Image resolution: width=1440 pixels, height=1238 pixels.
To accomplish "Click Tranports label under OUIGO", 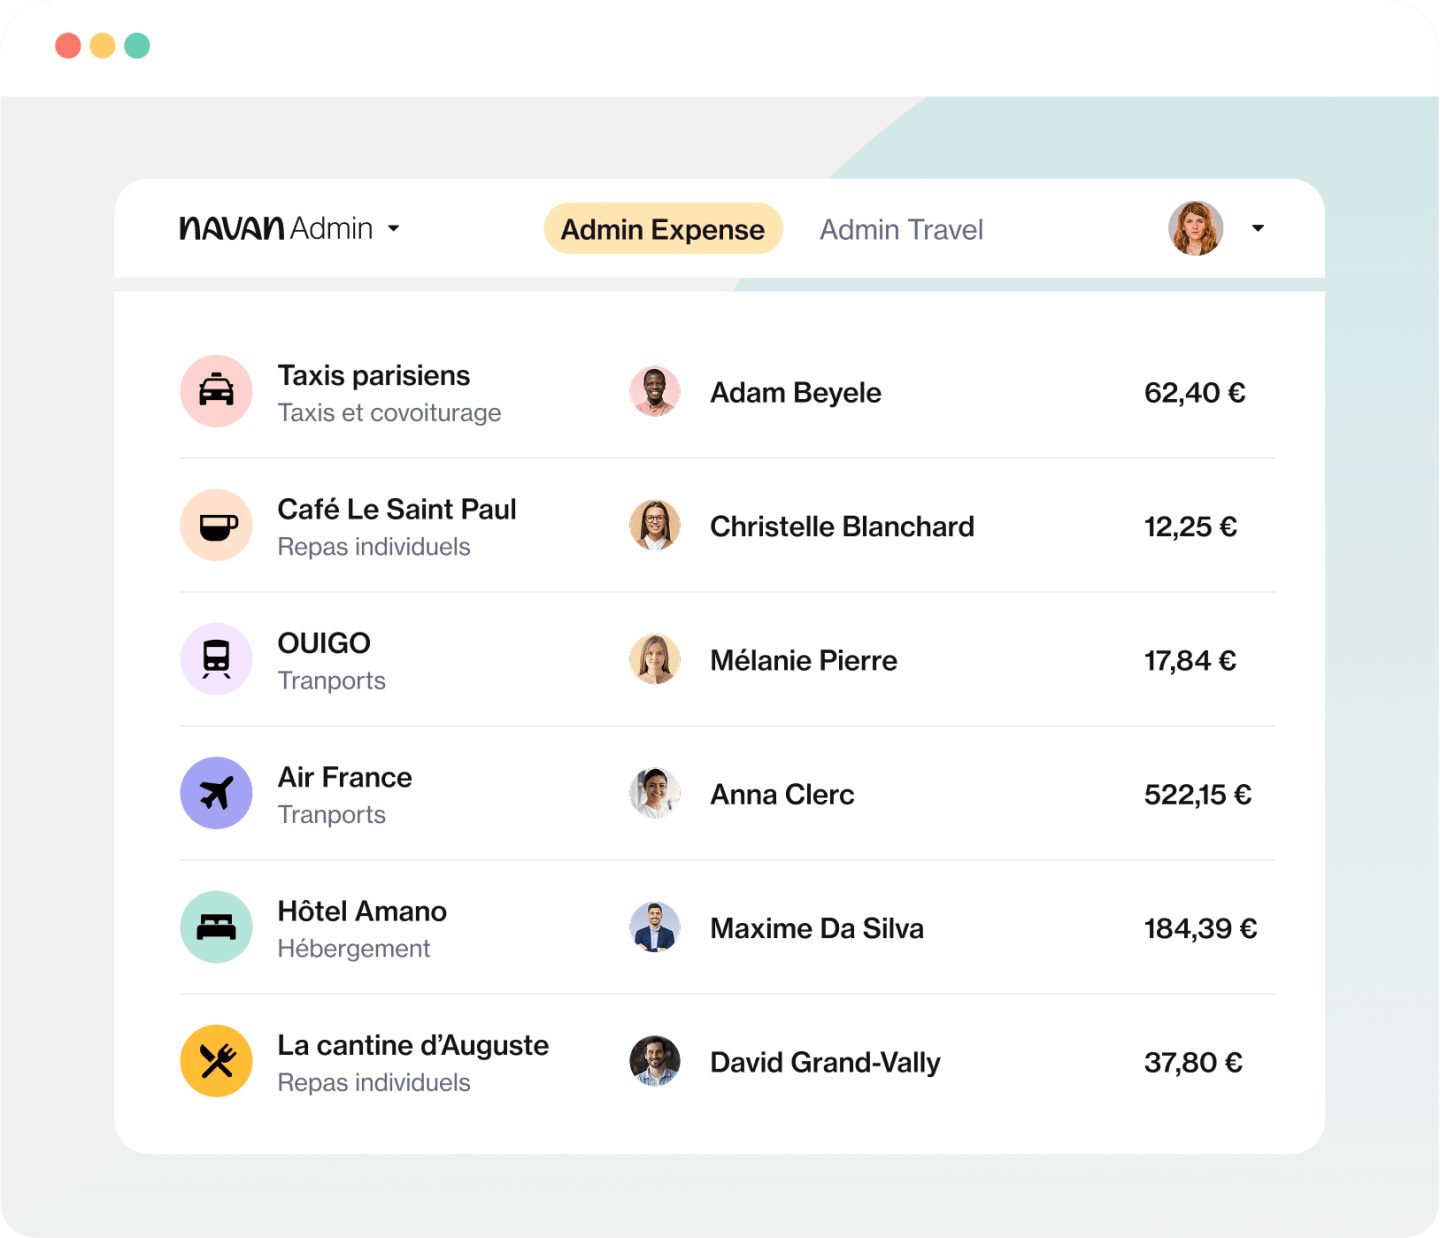I will click(x=332, y=681).
